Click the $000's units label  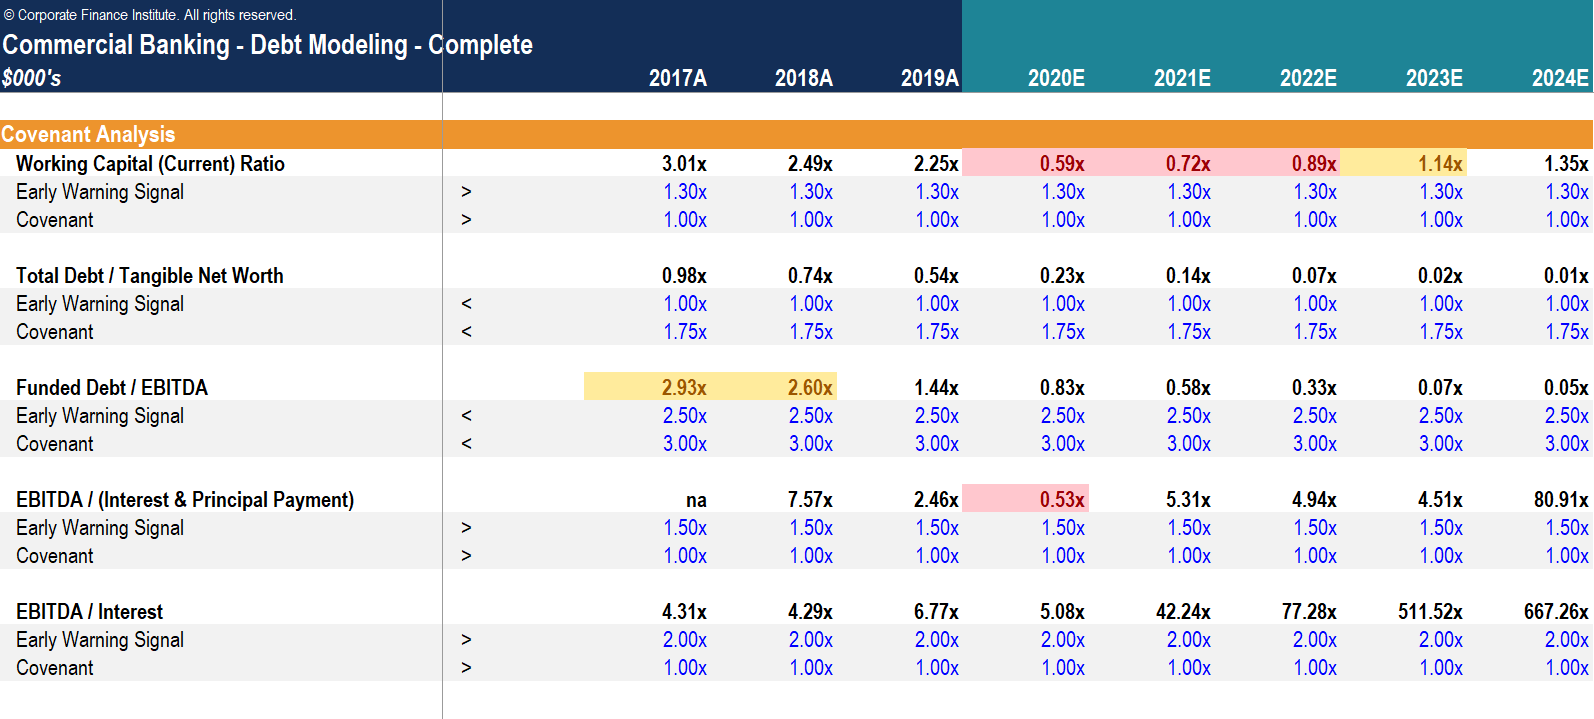pyautogui.click(x=32, y=78)
